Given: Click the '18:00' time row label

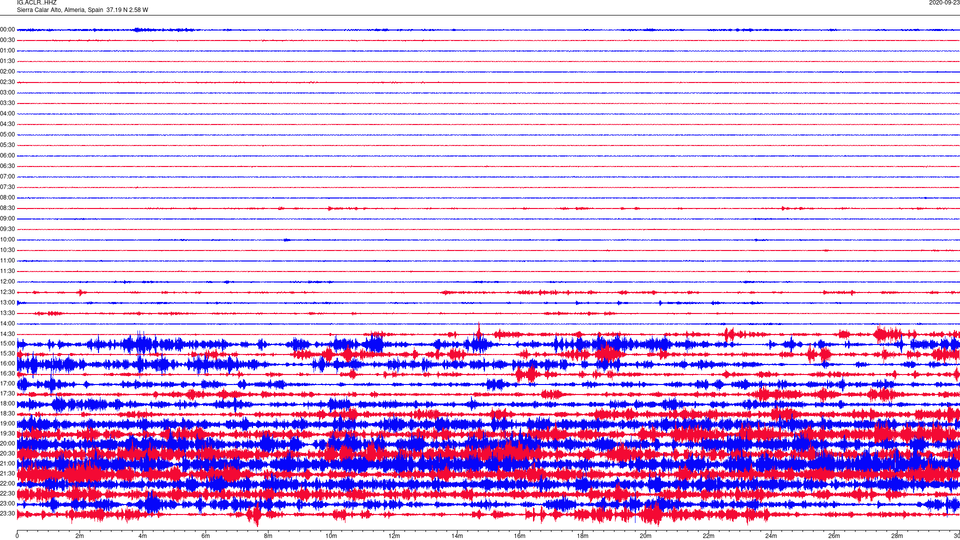Looking at the screenshot, I should tap(7, 404).
